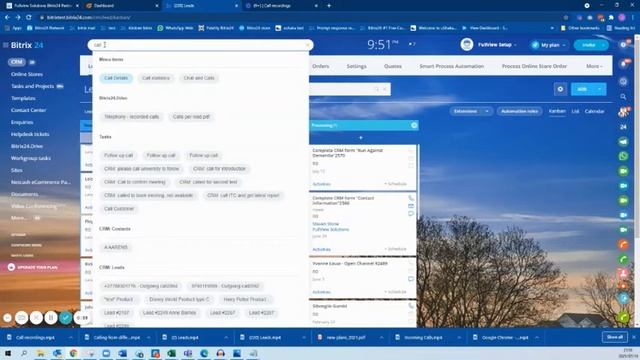This screenshot has width=640, height=360.
Task: Switch to the Dashboard browser tab
Action: pos(122,6)
